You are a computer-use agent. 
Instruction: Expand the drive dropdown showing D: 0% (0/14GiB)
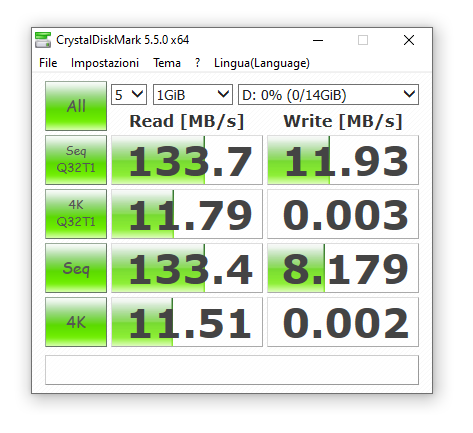(328, 95)
